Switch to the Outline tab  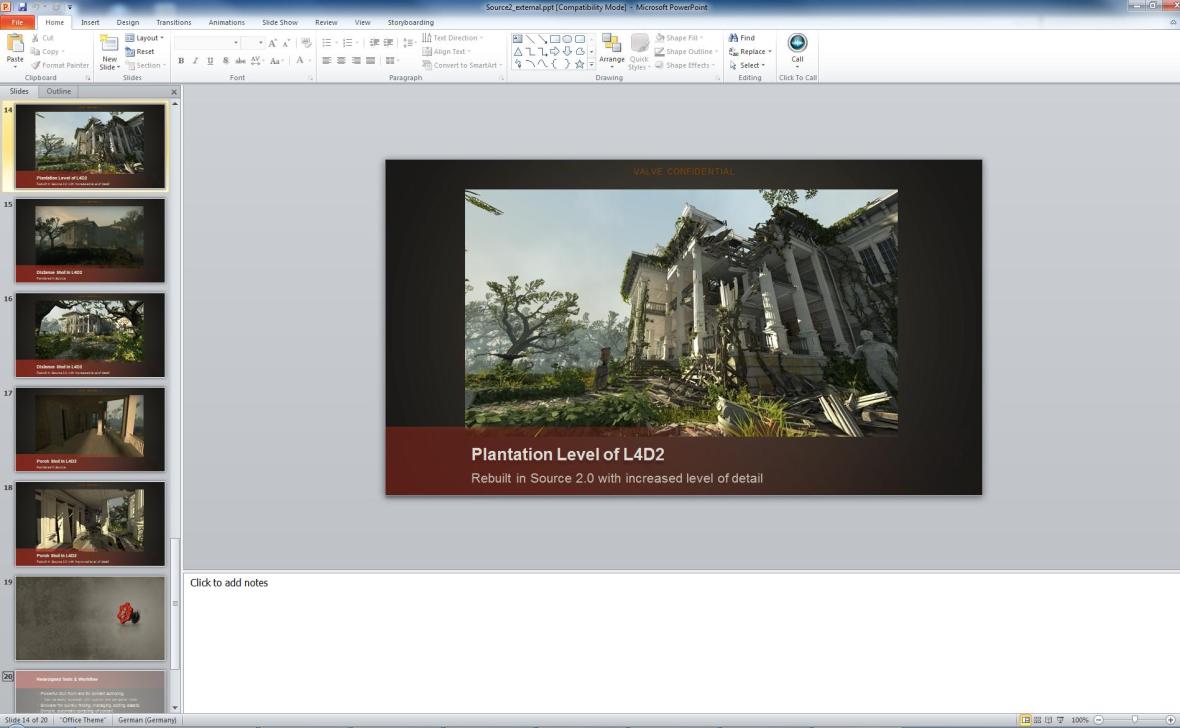[x=57, y=91]
